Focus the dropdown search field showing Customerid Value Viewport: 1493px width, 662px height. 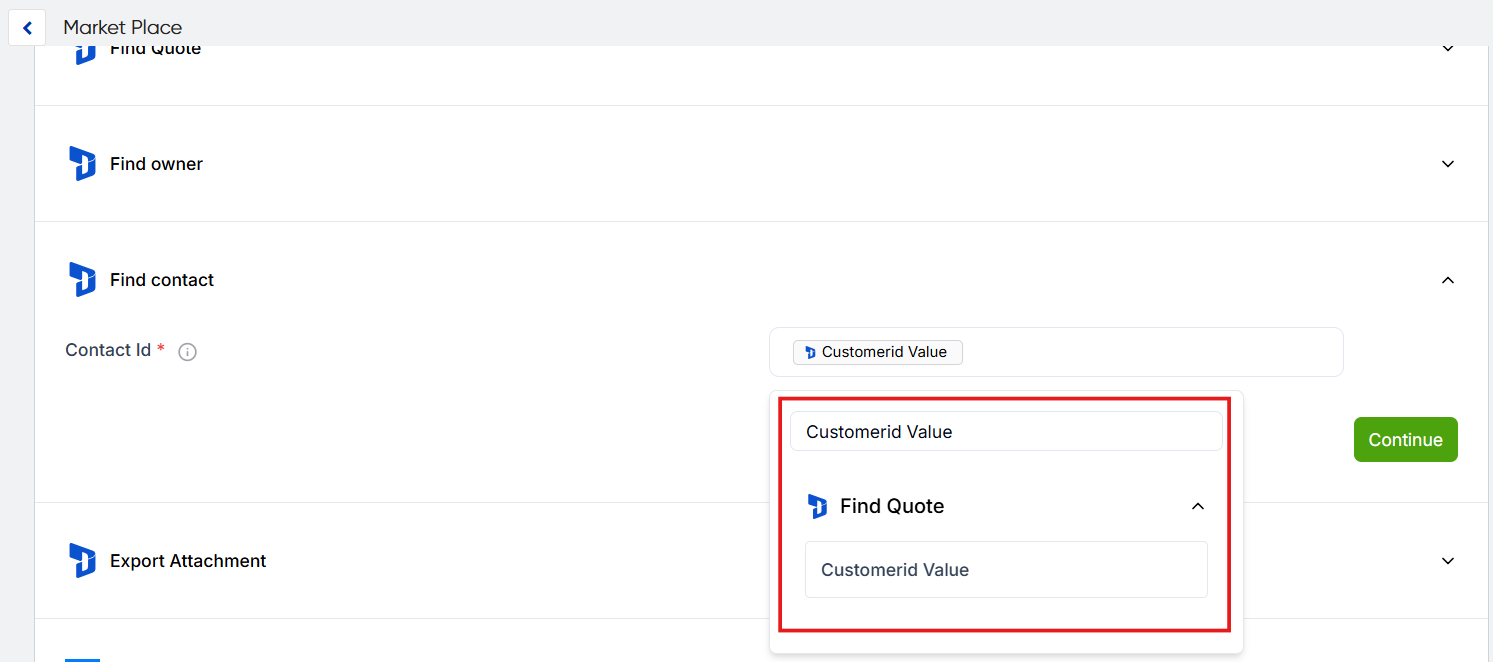pos(1005,432)
